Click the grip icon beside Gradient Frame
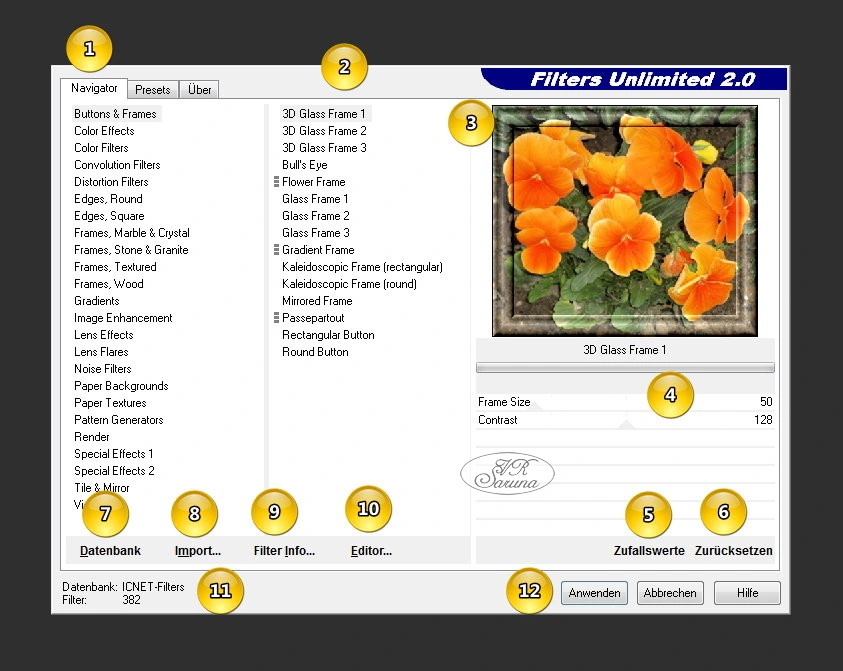 pos(276,250)
